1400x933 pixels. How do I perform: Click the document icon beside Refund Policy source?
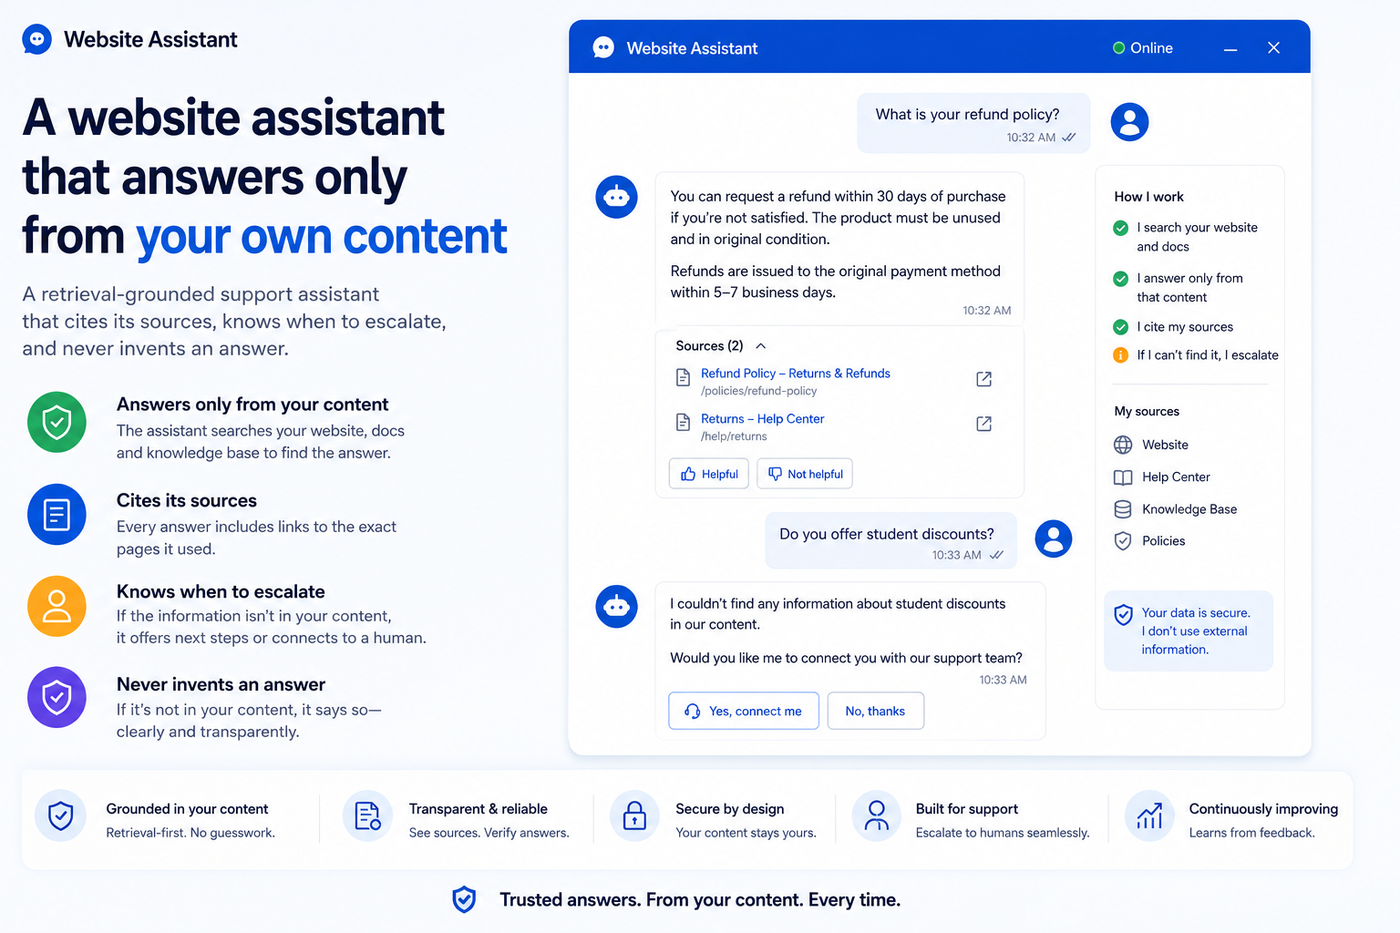coord(683,377)
